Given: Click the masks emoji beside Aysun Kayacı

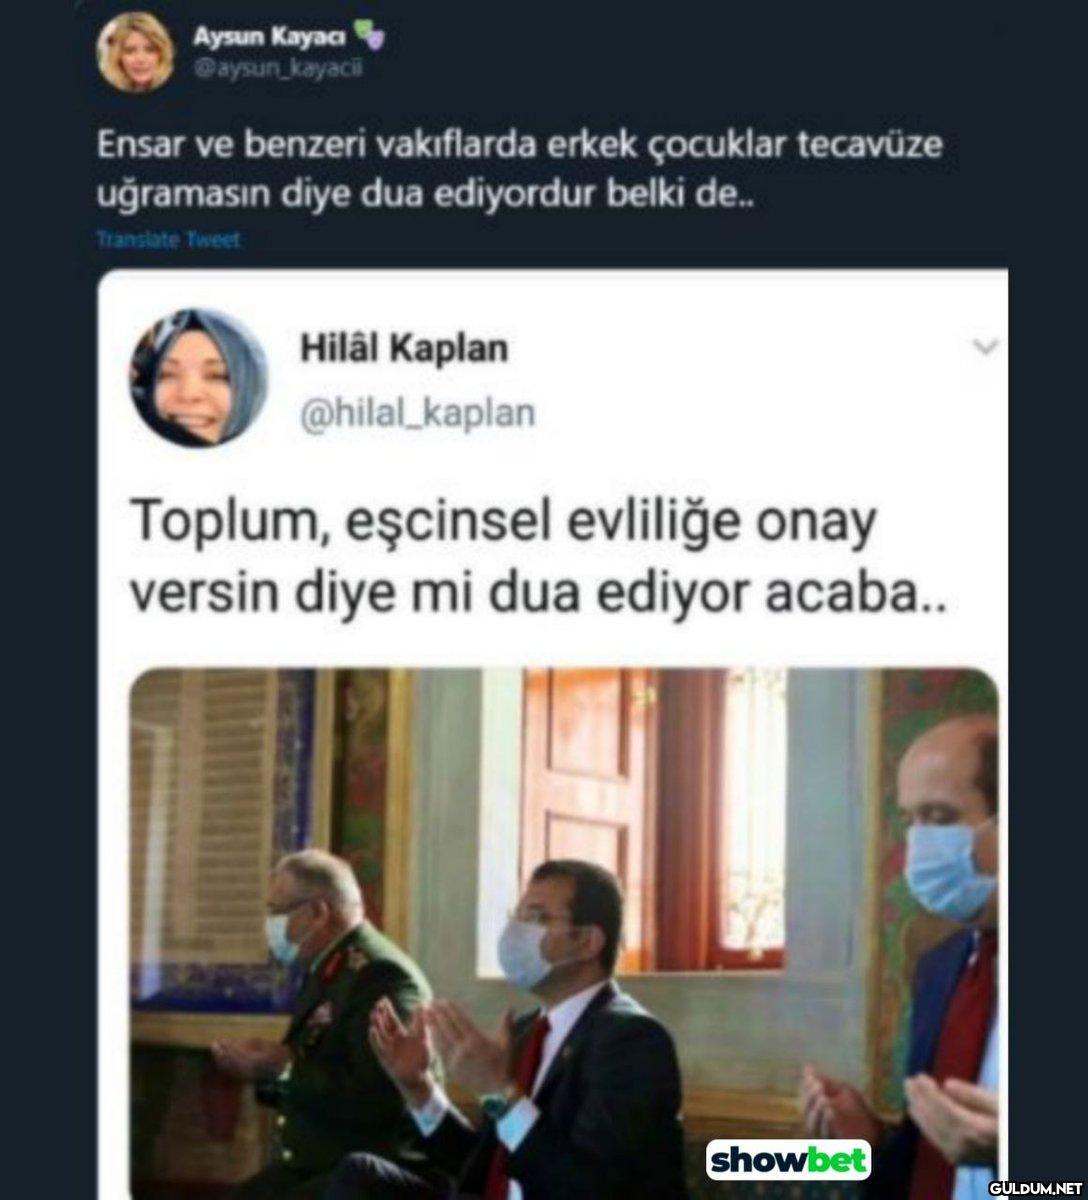Looking at the screenshot, I should [369, 38].
